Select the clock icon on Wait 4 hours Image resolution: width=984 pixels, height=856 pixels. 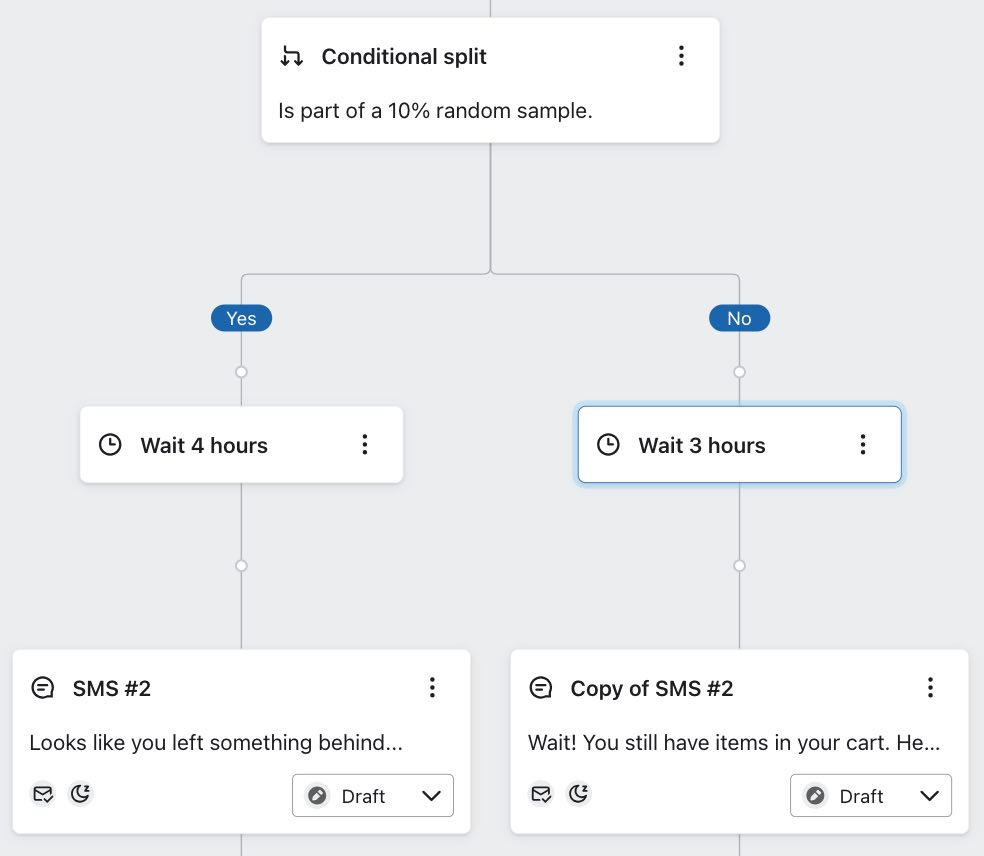tap(110, 444)
